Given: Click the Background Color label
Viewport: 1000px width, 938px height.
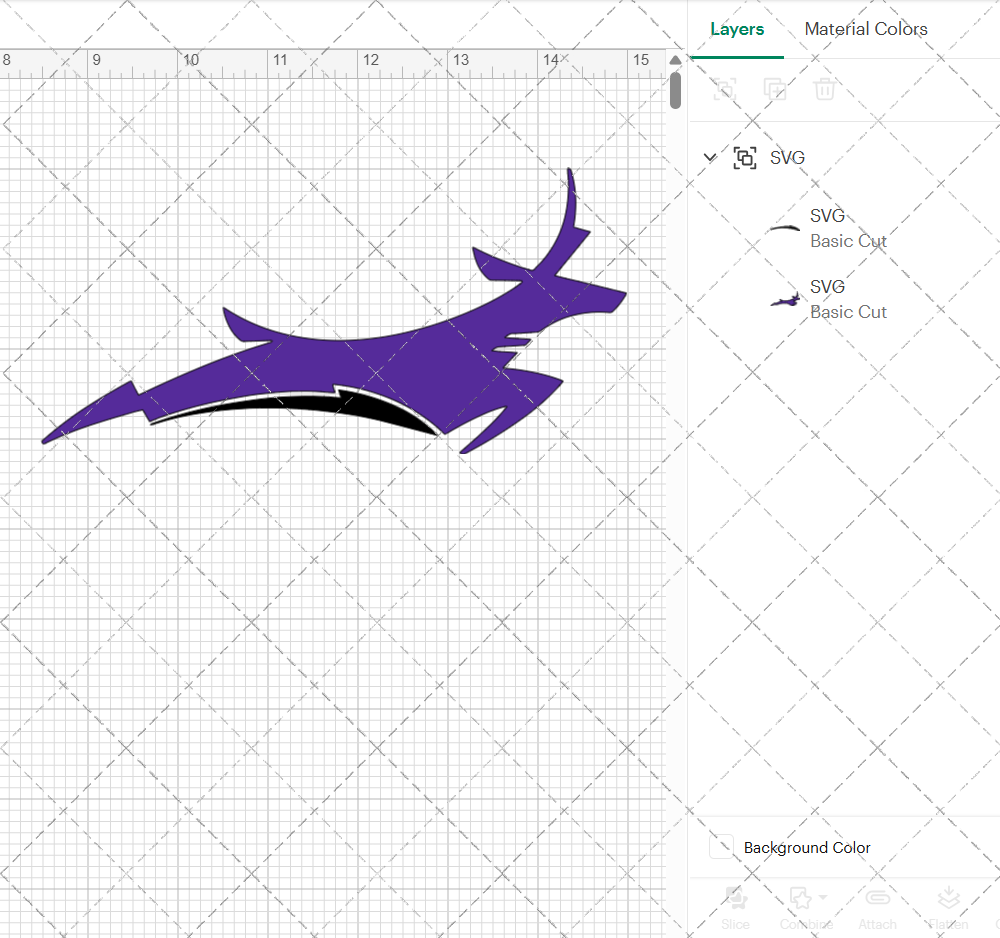Looking at the screenshot, I should [807, 847].
